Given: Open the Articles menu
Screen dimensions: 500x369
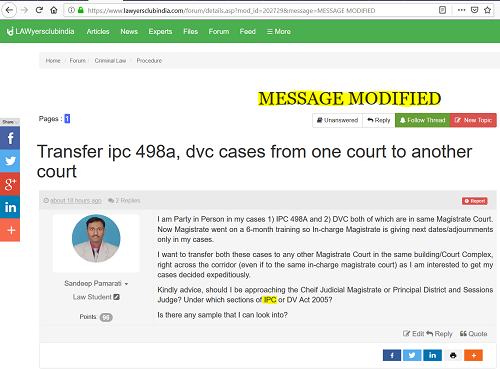Looking at the screenshot, I should coord(98,31).
